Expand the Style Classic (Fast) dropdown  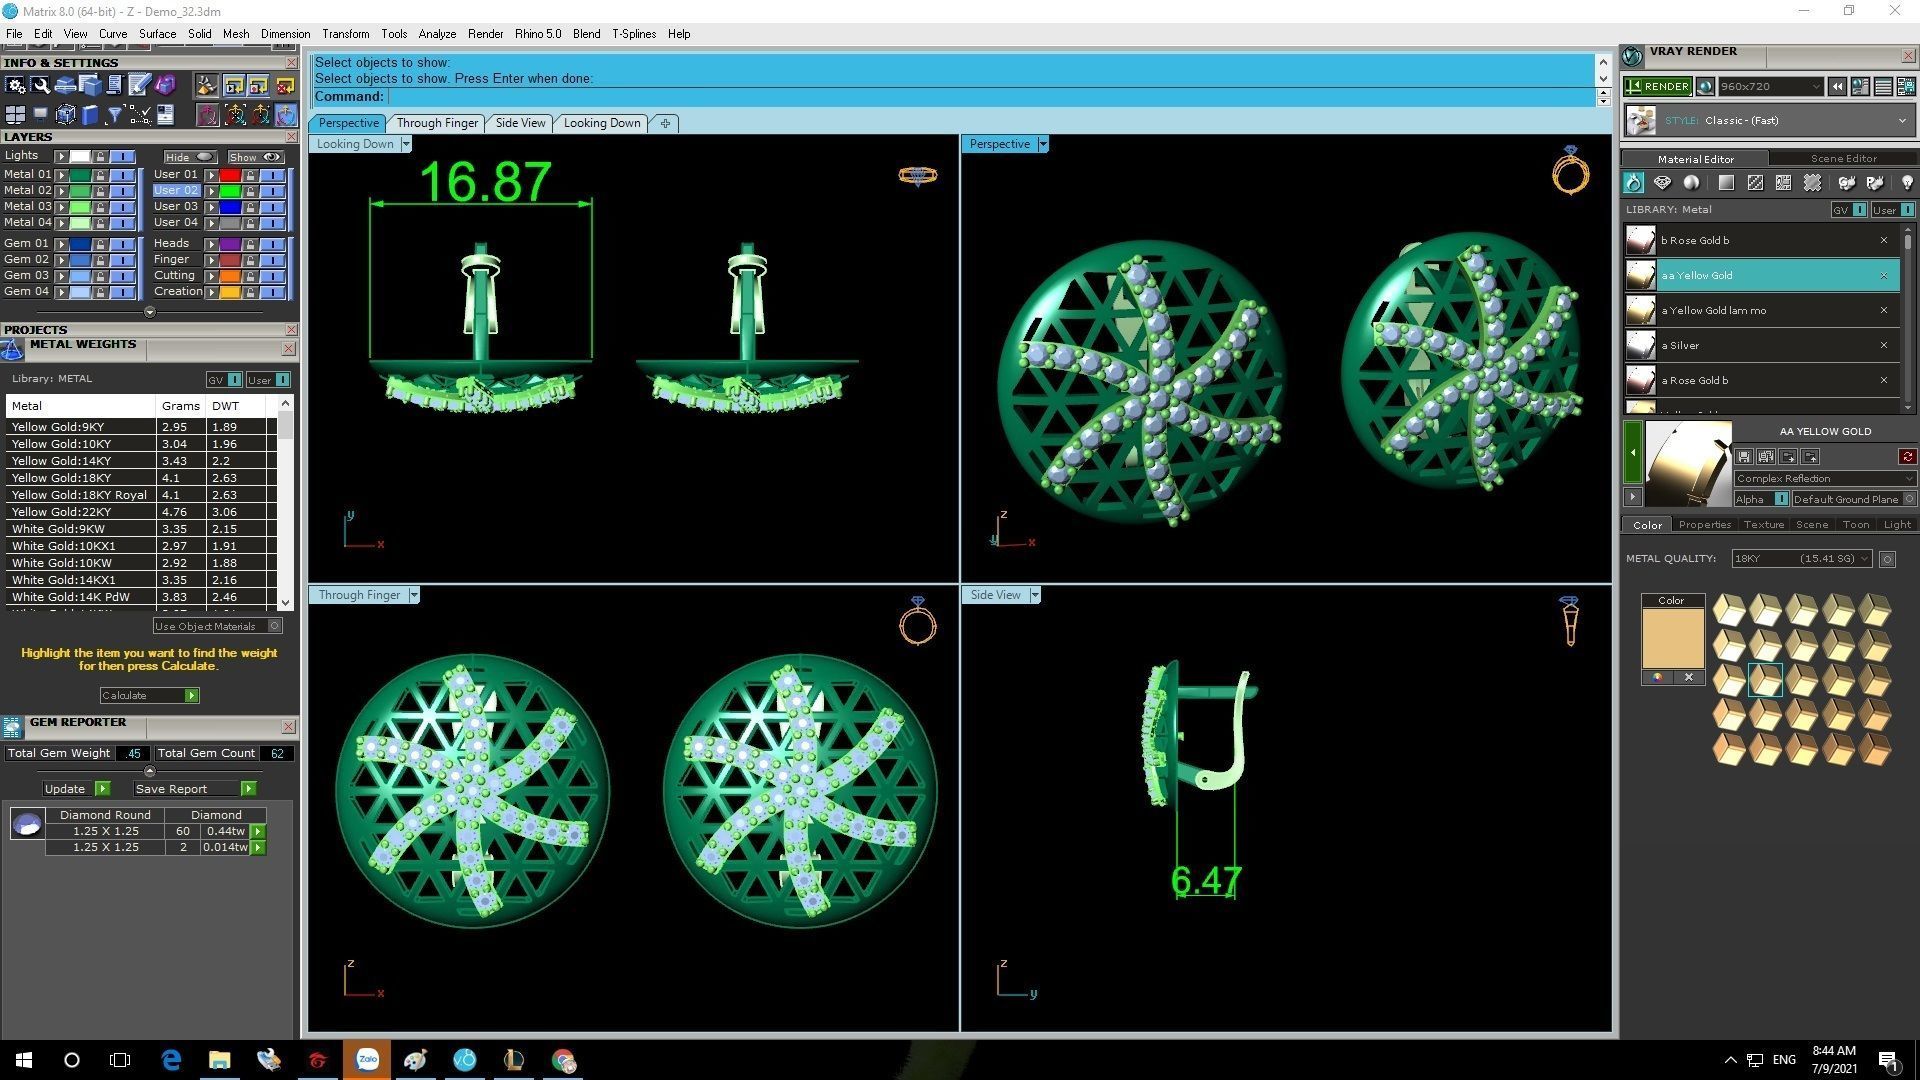[1901, 121]
